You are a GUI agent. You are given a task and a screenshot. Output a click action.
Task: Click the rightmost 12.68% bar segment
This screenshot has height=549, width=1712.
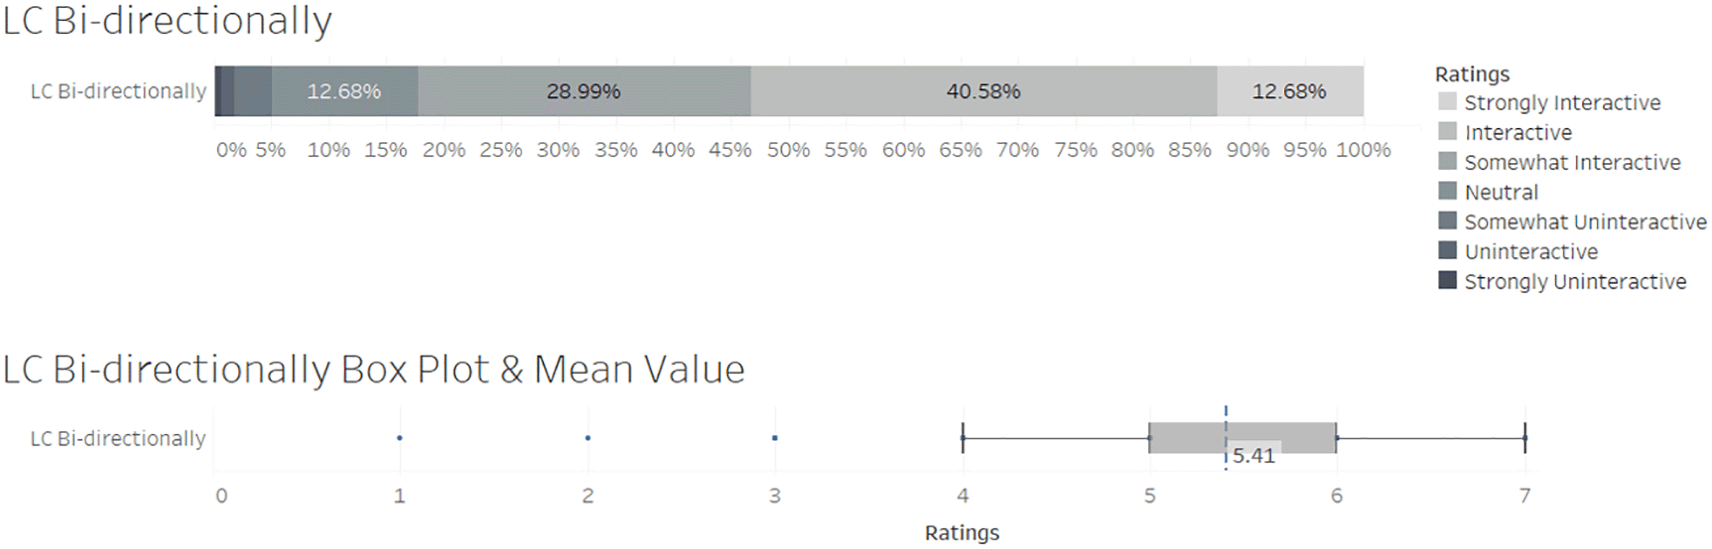coord(1289,91)
